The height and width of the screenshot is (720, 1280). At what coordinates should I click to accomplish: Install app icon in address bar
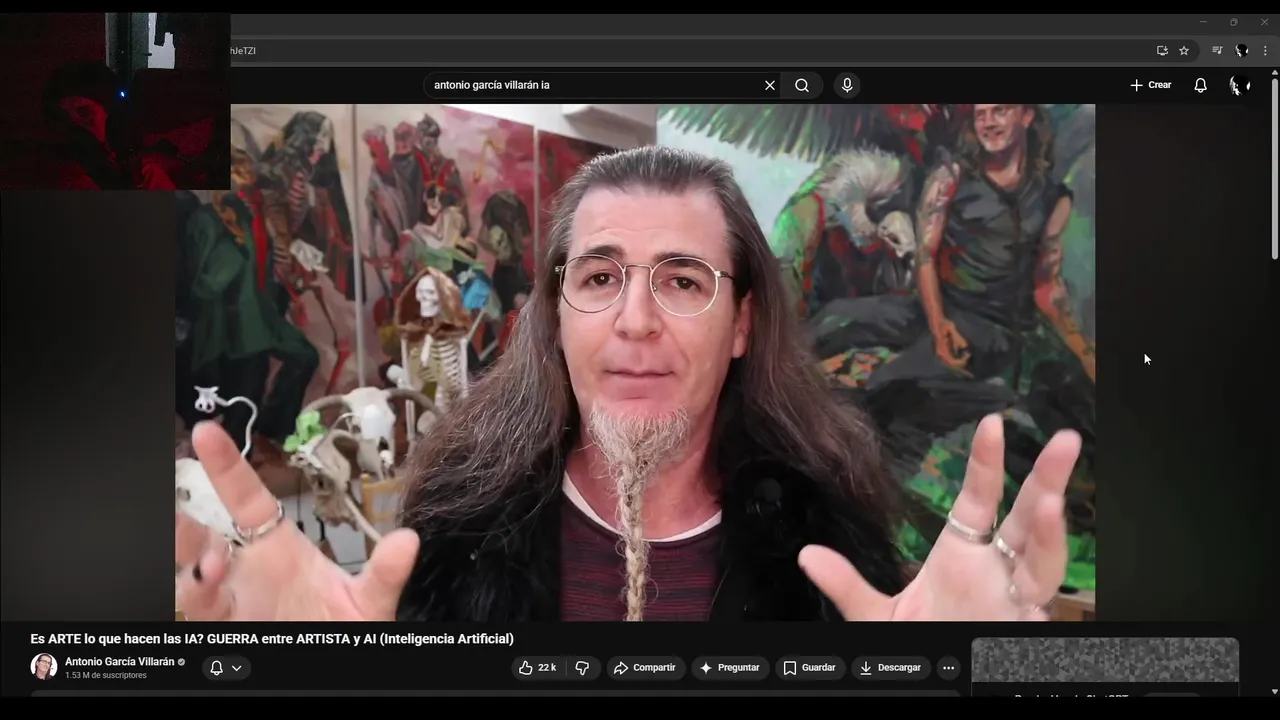point(1162,50)
